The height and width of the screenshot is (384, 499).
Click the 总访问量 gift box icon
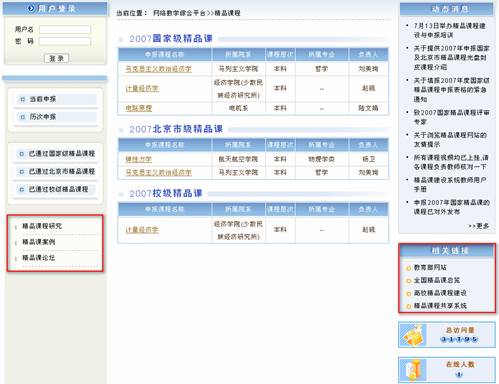(413, 335)
